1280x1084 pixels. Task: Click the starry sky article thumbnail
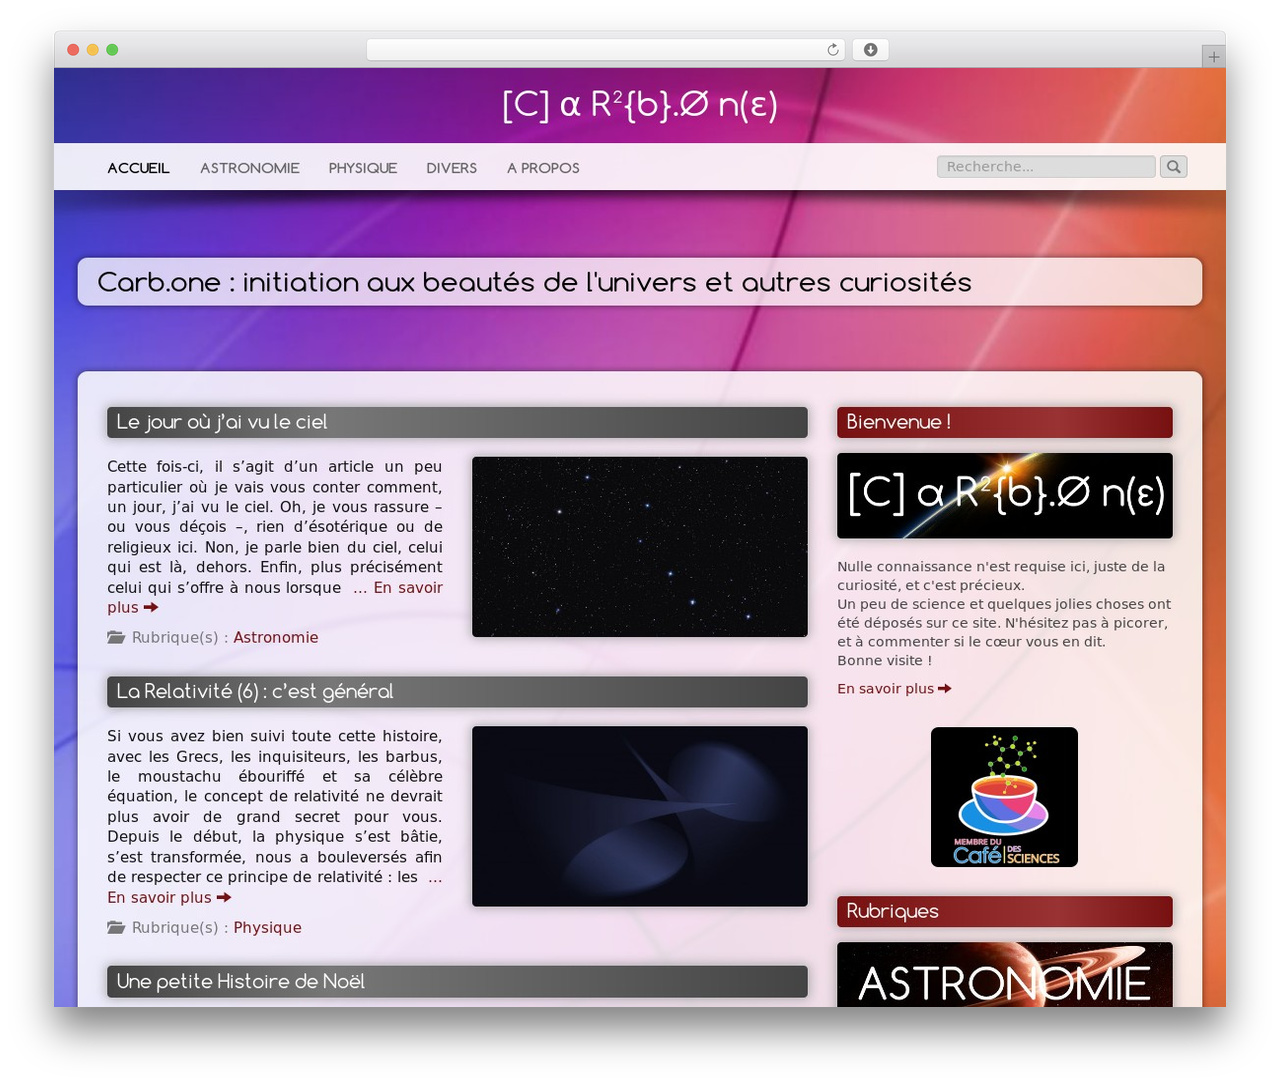pyautogui.click(x=640, y=547)
